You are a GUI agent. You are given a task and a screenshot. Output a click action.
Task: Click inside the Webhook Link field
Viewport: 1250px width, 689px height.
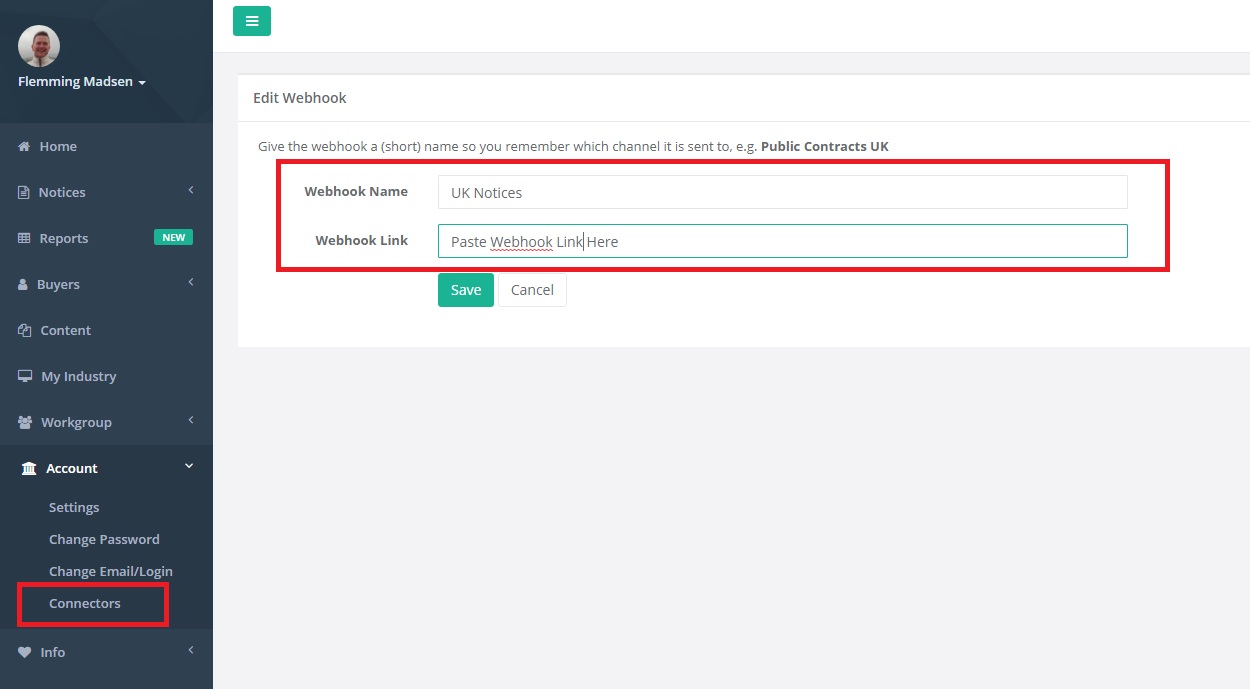point(782,240)
